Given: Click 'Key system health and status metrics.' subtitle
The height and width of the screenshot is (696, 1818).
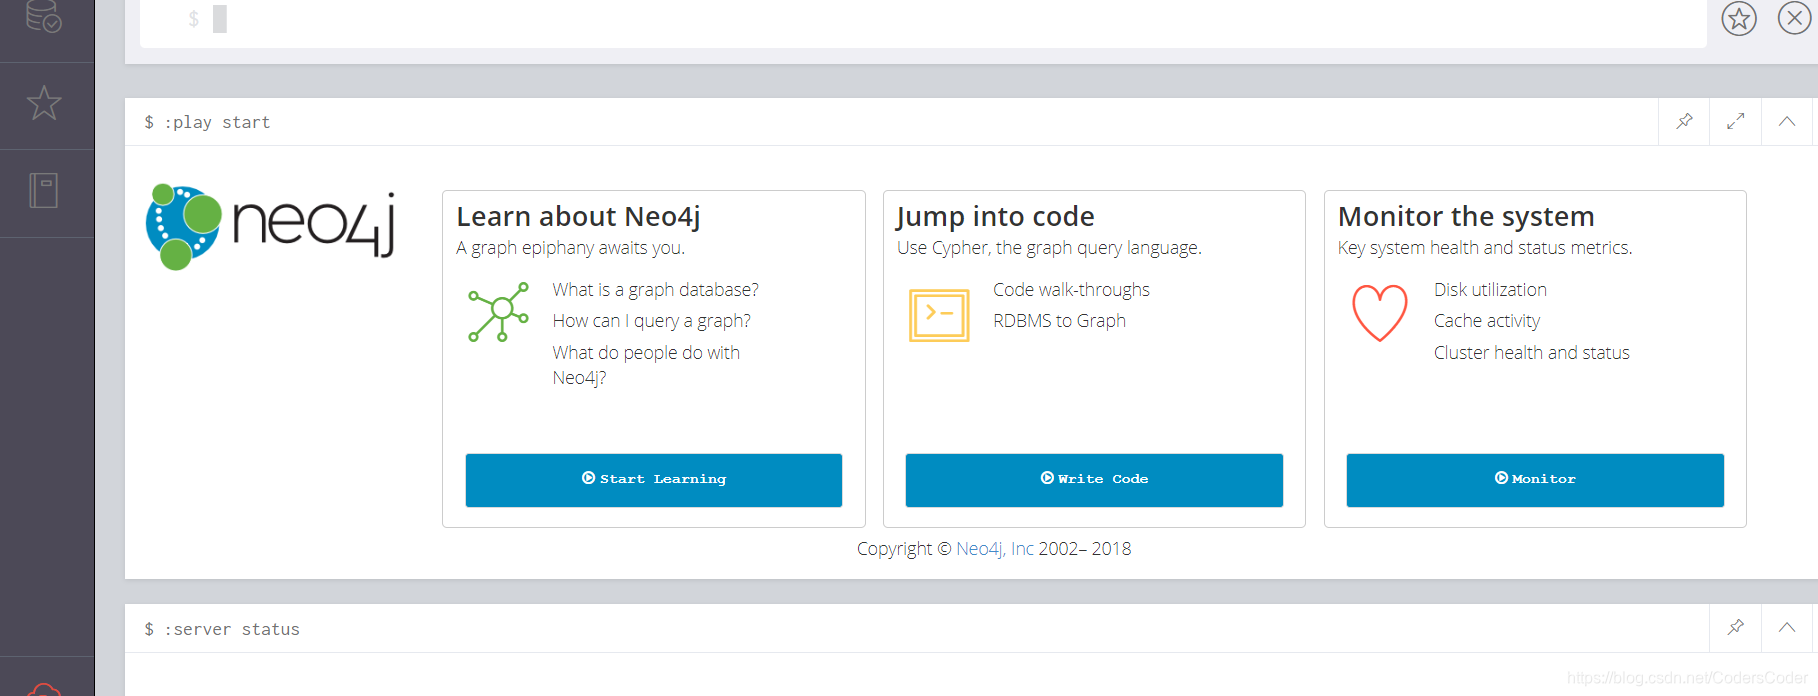Looking at the screenshot, I should click(x=1485, y=248).
